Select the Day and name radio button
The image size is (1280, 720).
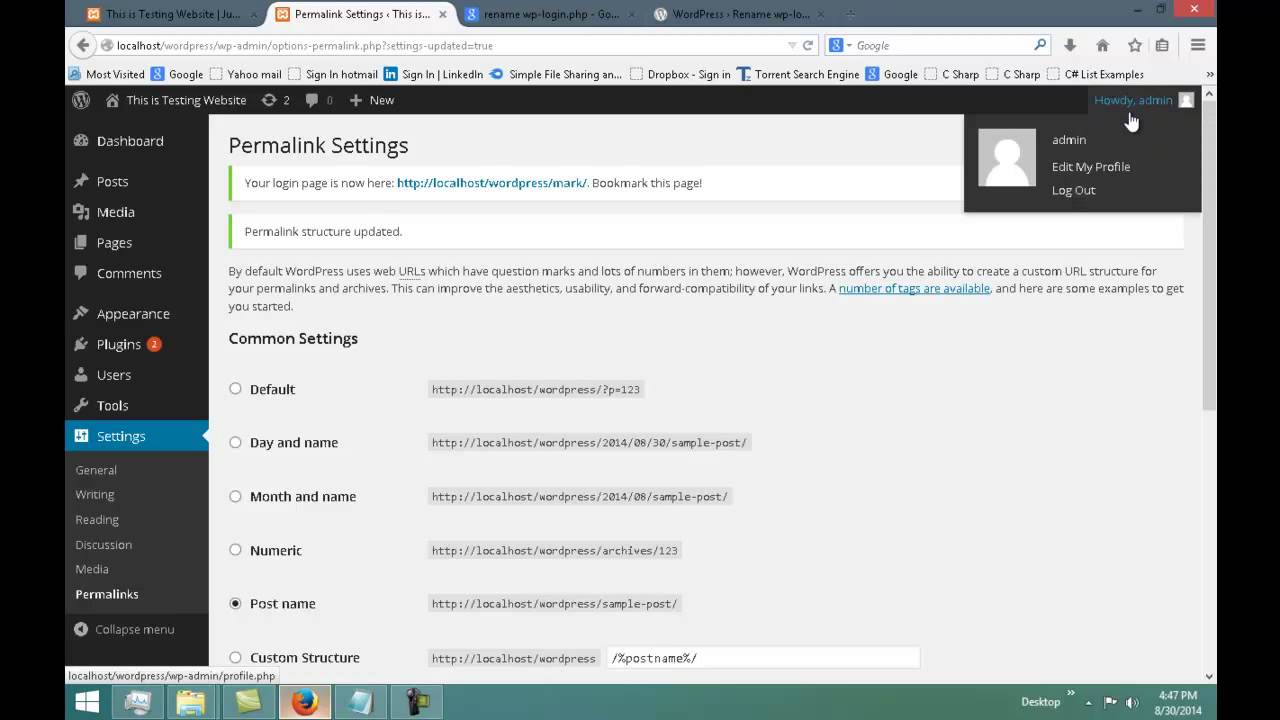coord(235,442)
